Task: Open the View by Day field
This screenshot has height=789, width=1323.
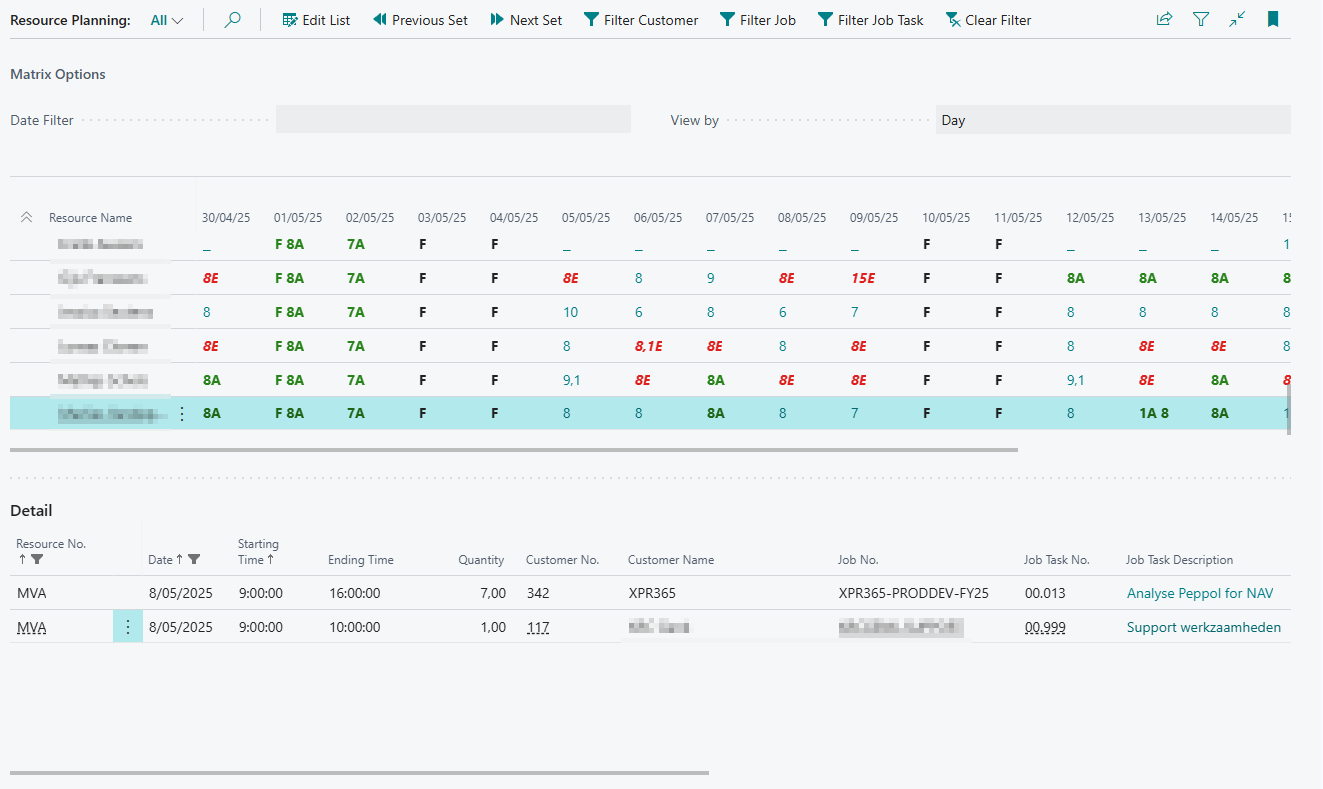Action: point(1112,120)
